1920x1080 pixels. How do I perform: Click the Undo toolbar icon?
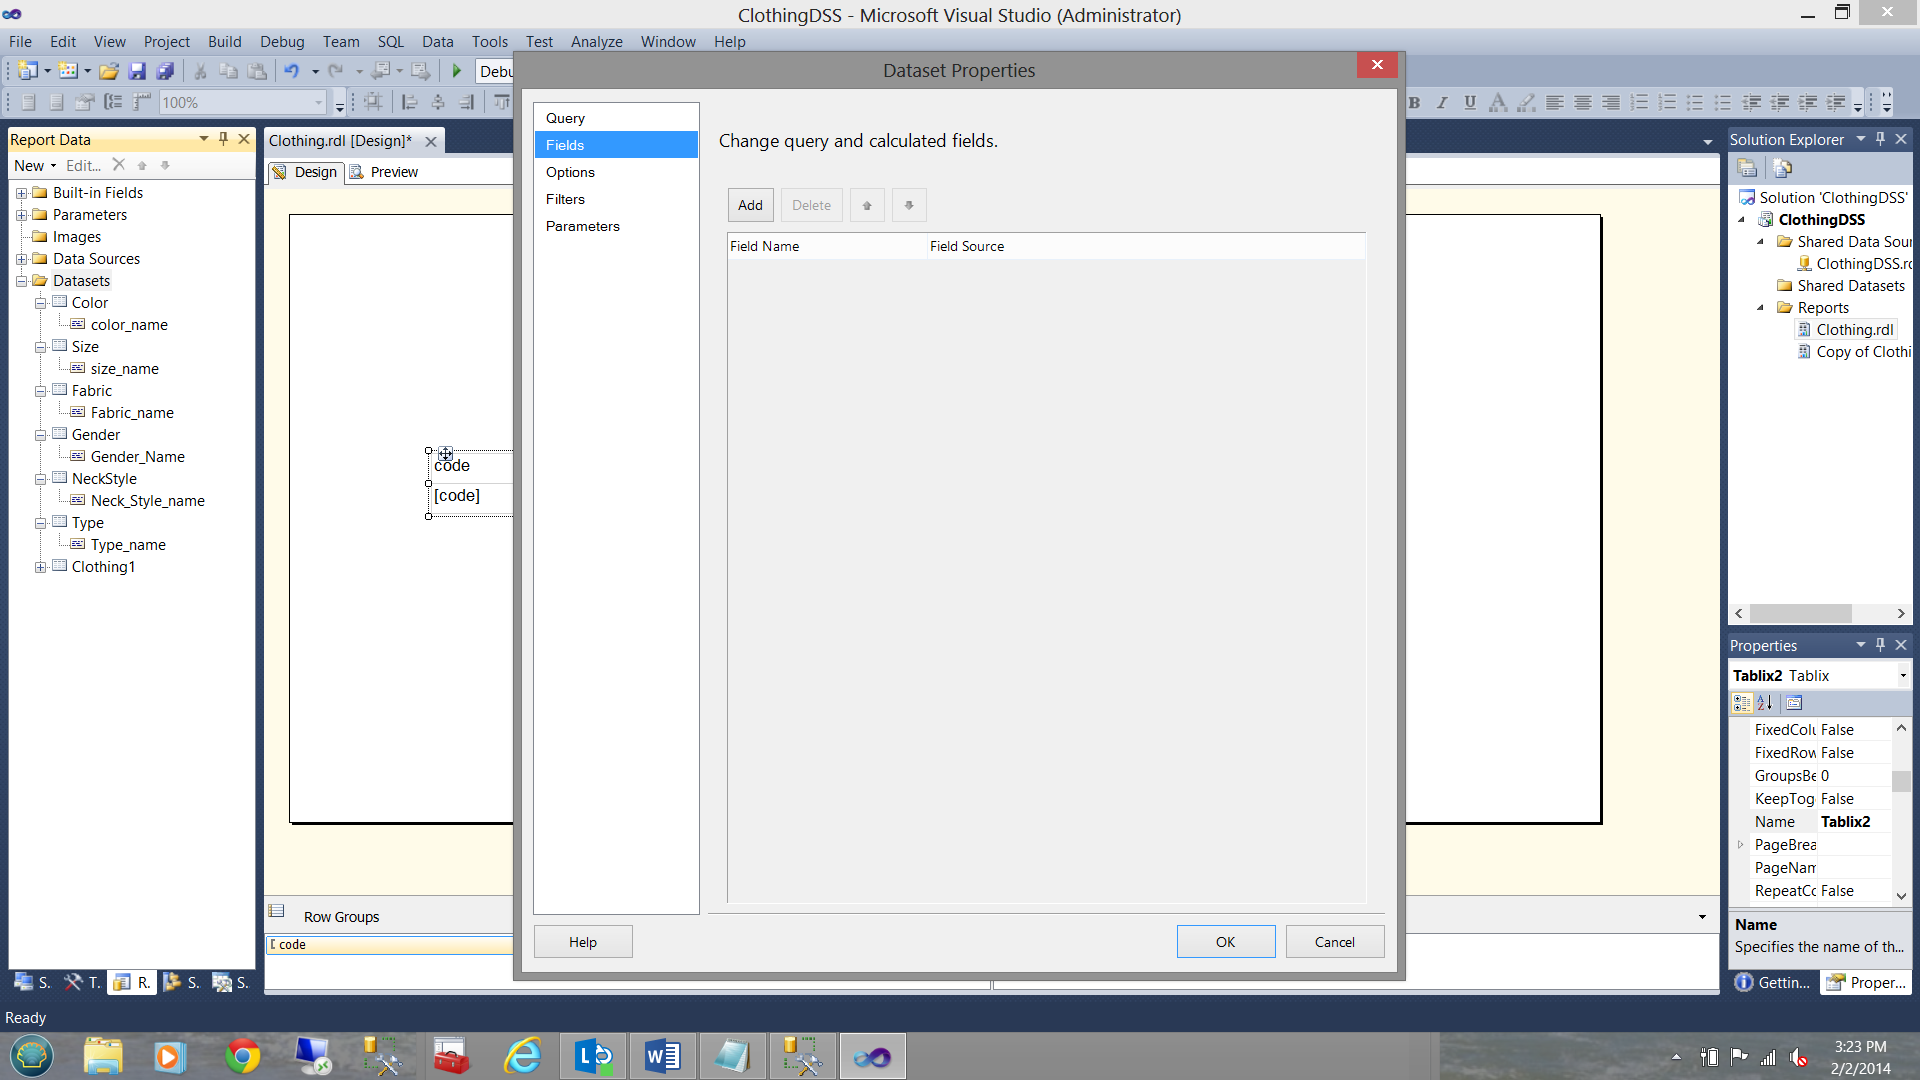[x=291, y=71]
